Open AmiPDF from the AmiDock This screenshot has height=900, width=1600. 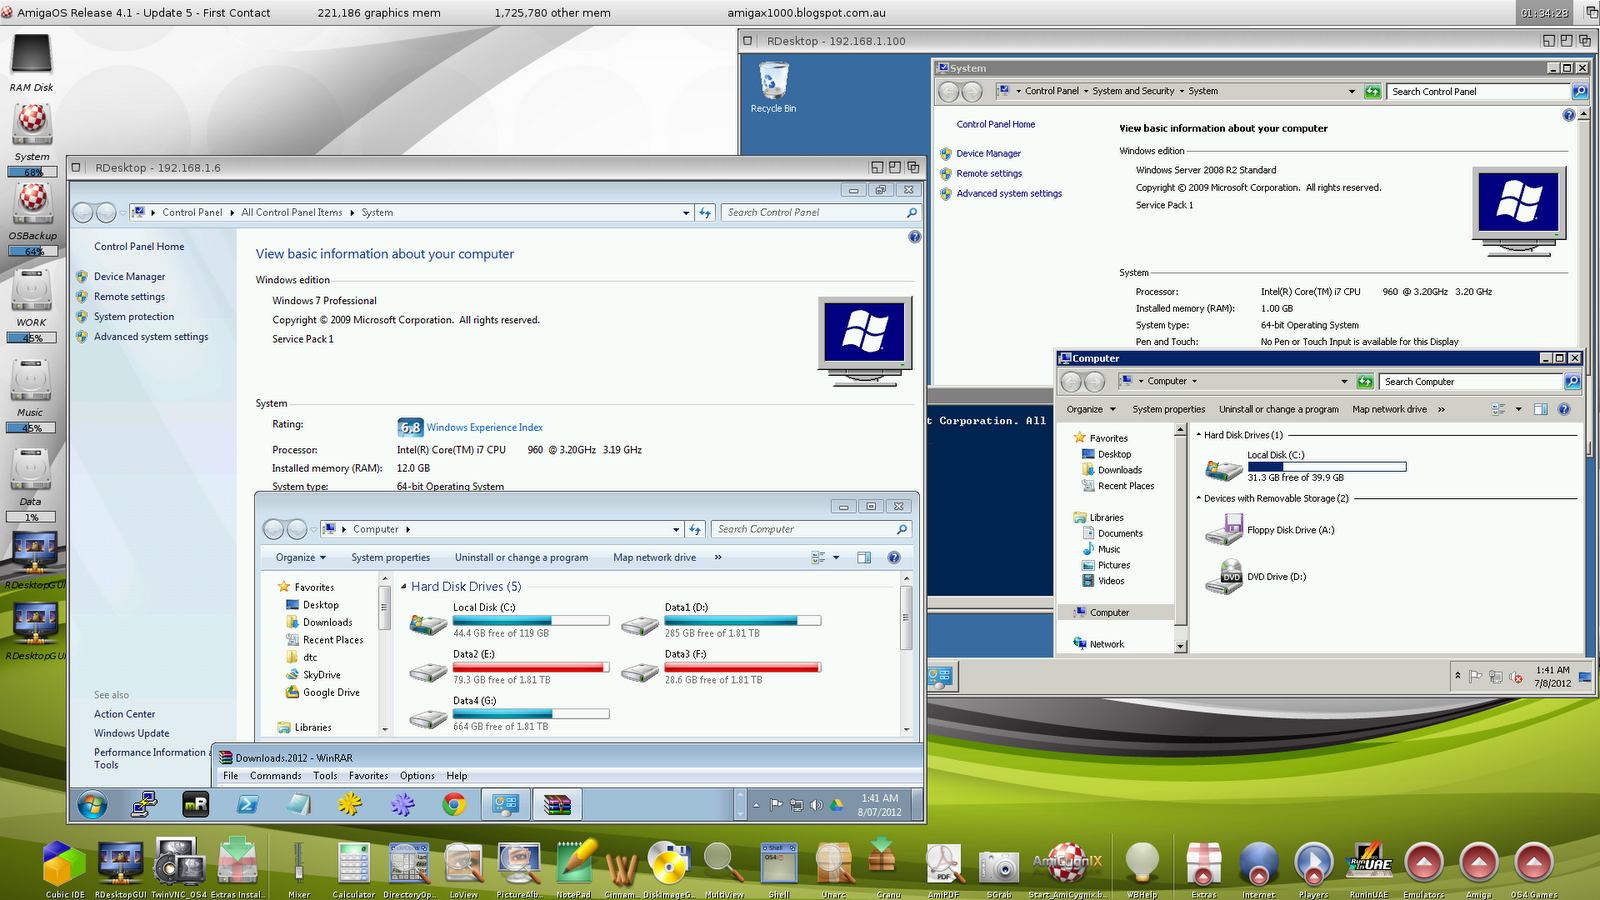[x=943, y=862]
